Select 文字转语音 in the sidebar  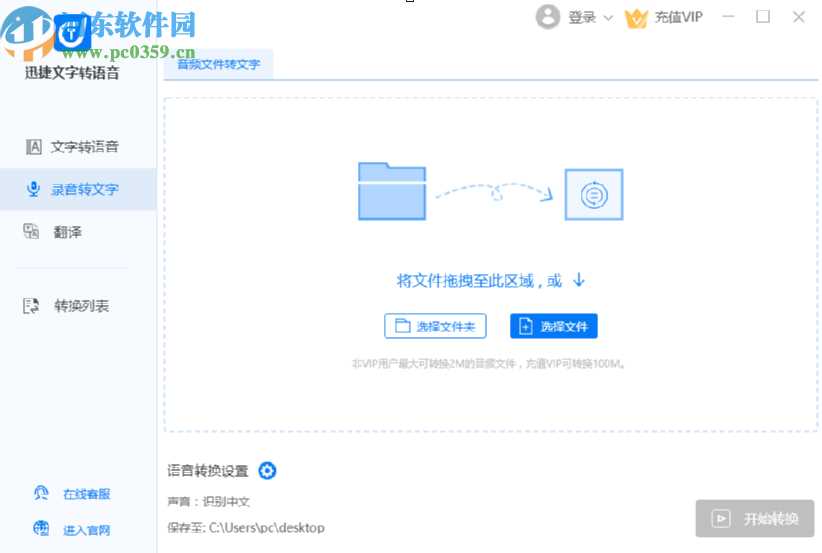tap(85, 147)
